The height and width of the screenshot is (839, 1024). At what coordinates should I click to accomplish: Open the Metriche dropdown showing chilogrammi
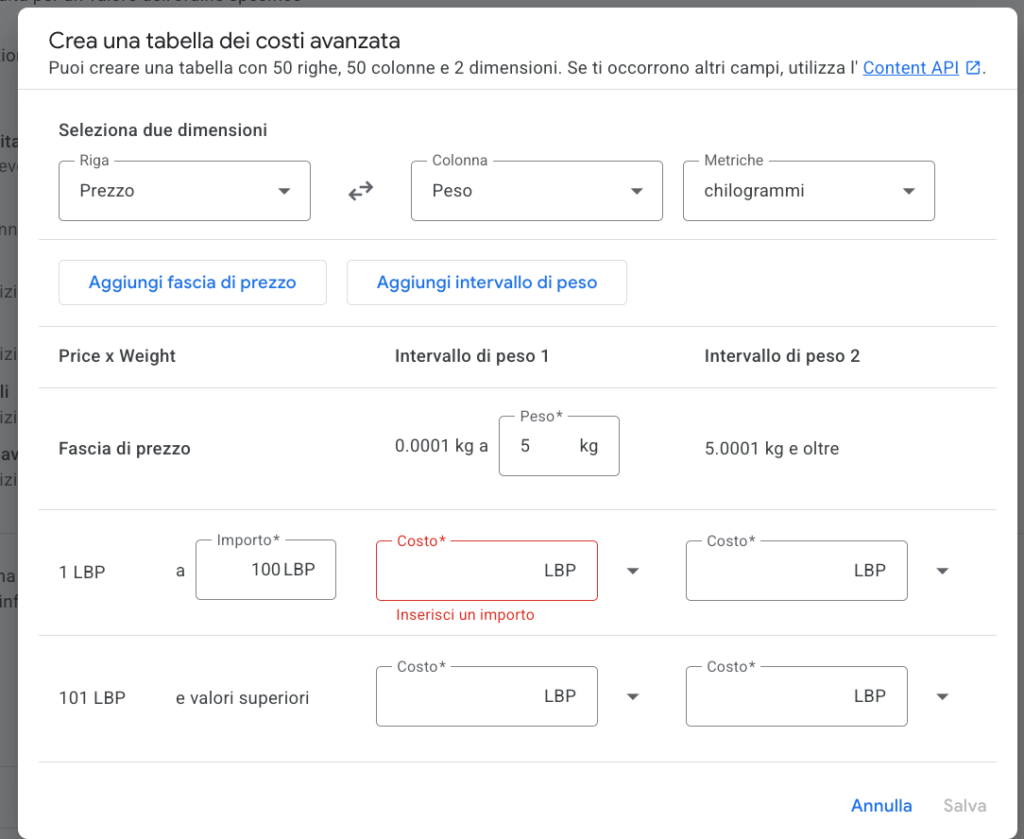(808, 191)
